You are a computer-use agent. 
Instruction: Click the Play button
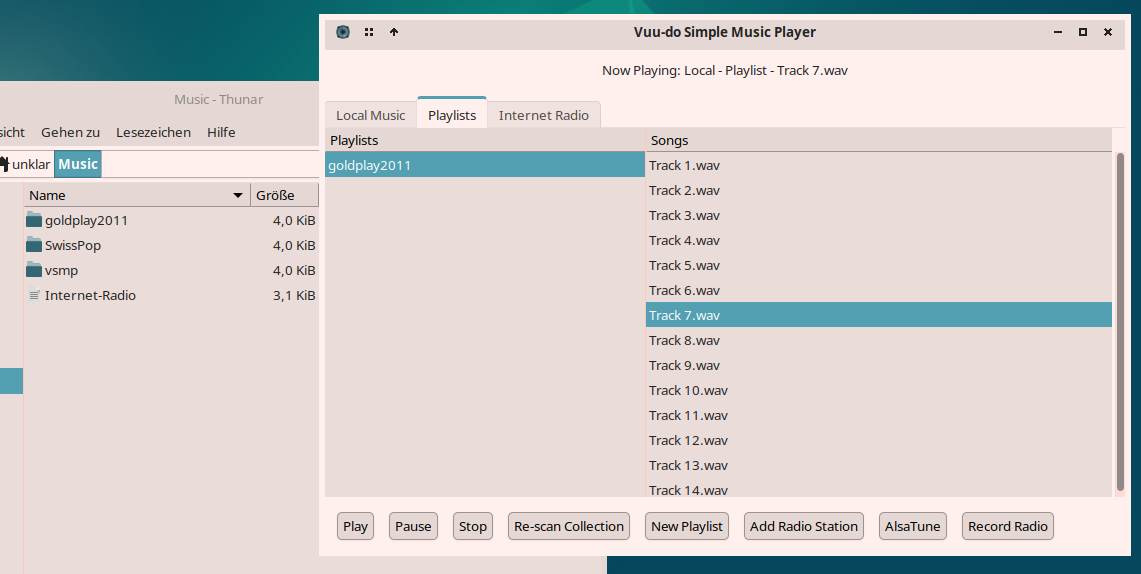[x=355, y=526]
